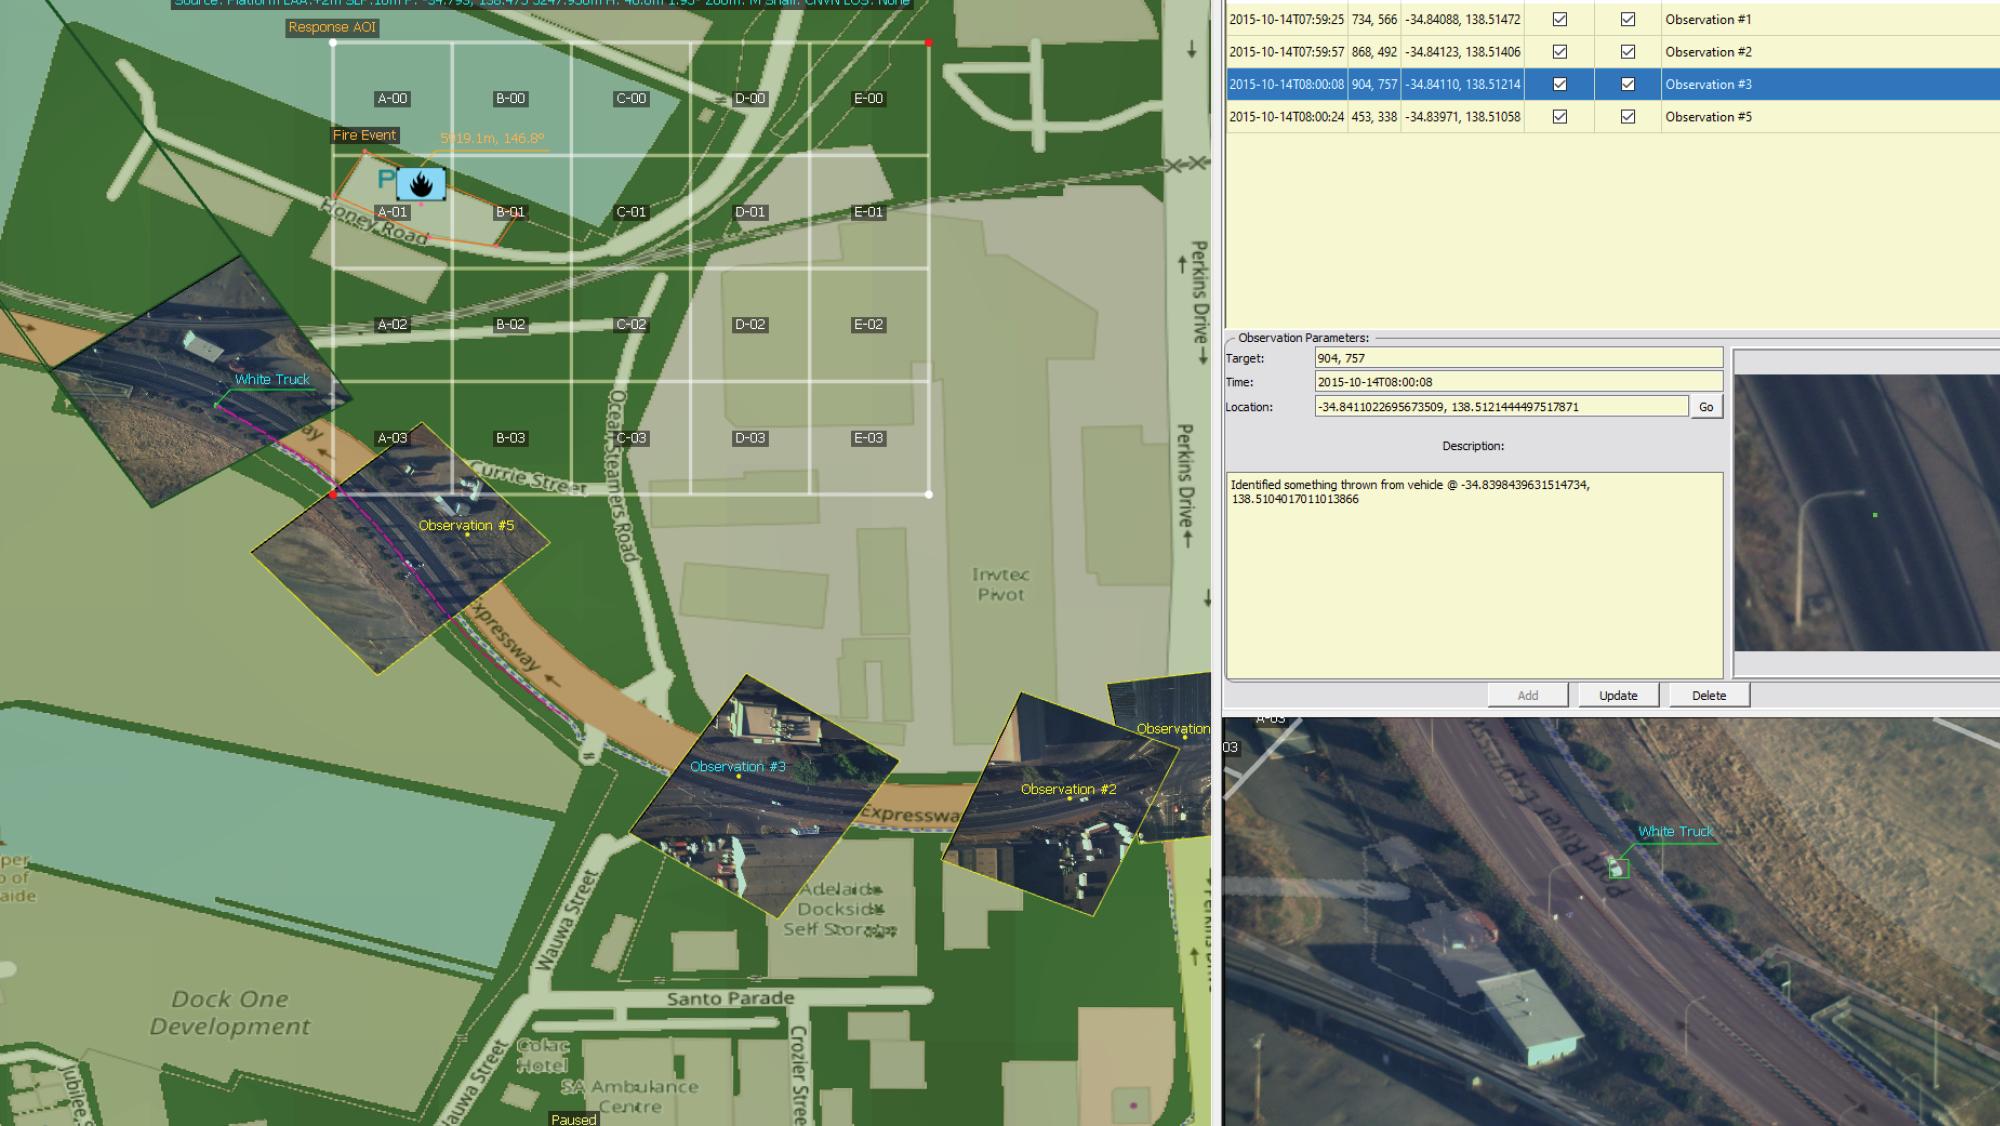Click the Delete button

click(x=1708, y=695)
